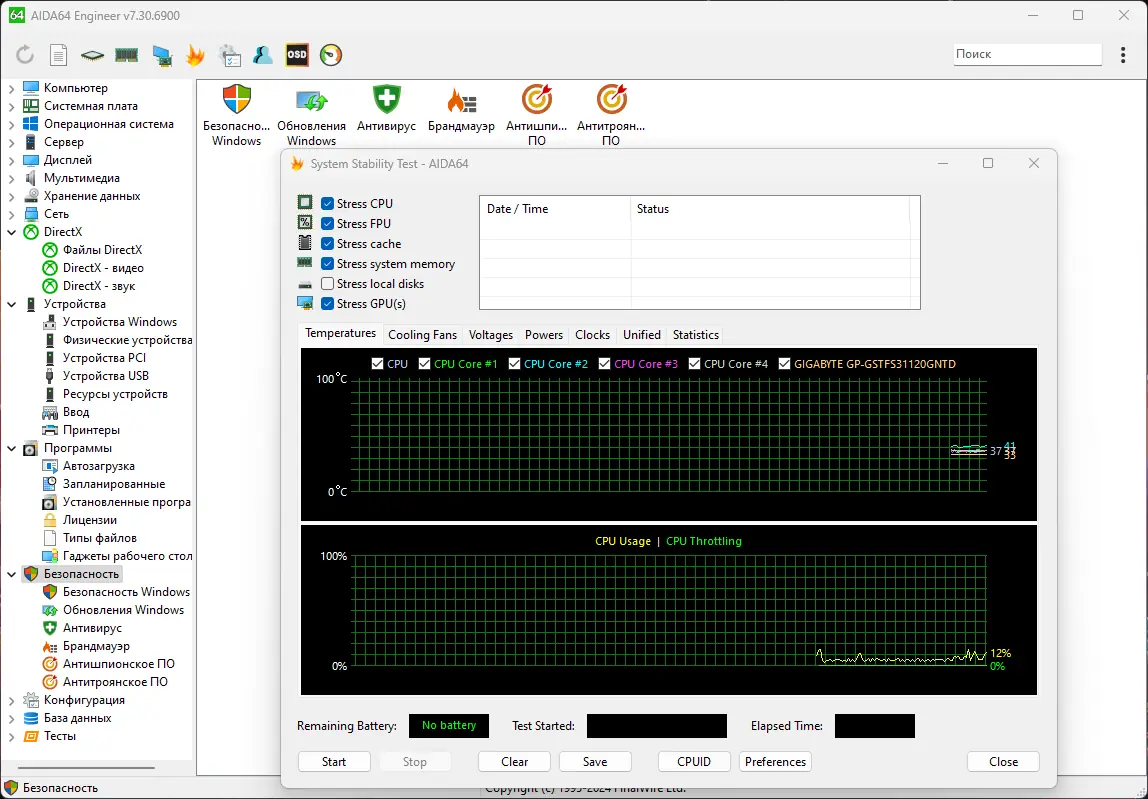Uncheck the Stress CPU checkbox
This screenshot has width=1148, height=799.
click(x=328, y=204)
